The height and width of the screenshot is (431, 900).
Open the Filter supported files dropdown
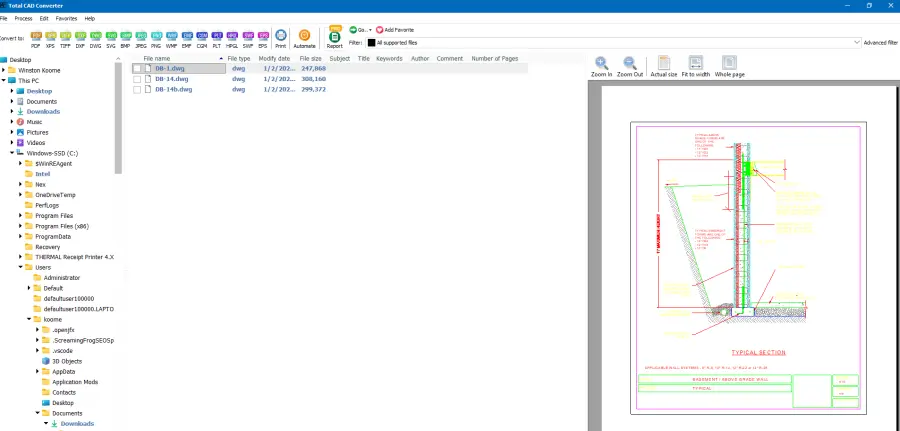(857, 42)
